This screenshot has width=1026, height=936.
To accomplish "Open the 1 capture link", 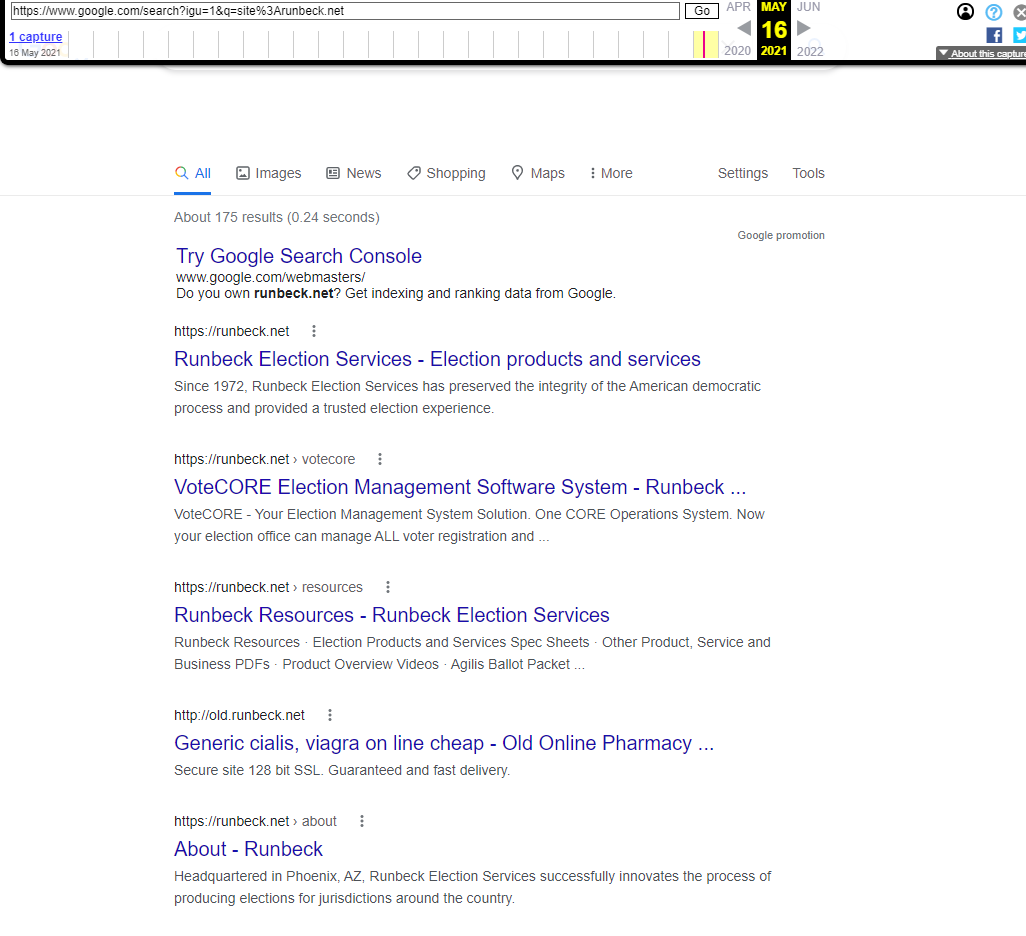I will point(36,37).
